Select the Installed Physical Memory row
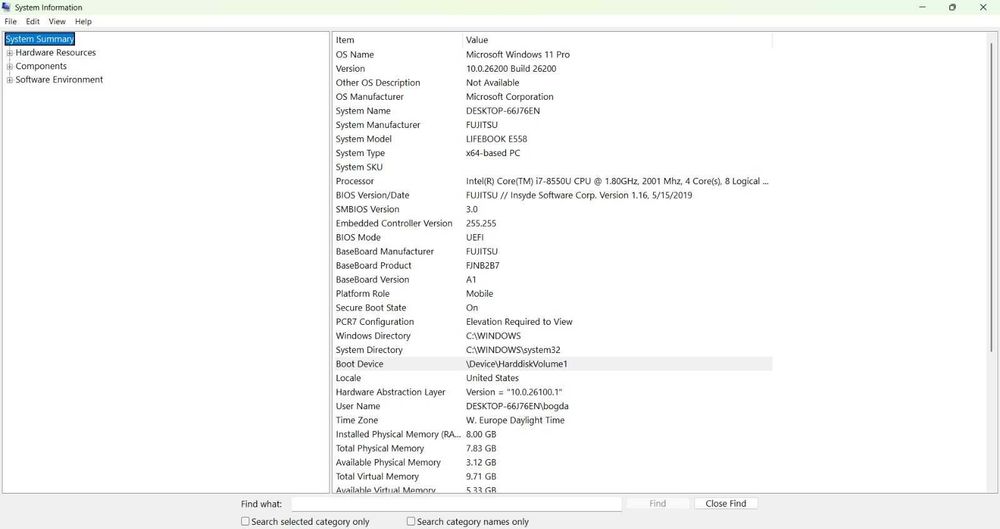Image resolution: width=1000 pixels, height=529 pixels. (x=552, y=433)
